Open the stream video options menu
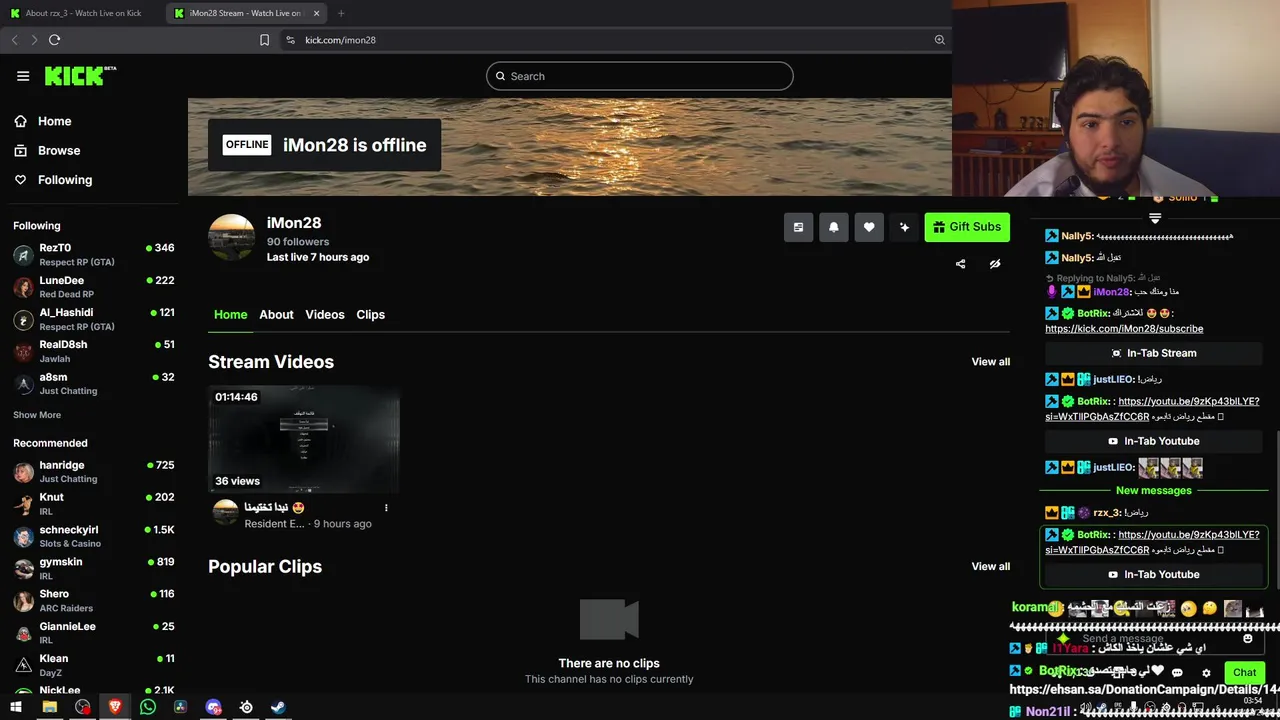The image size is (1280, 720). pyautogui.click(x=386, y=508)
